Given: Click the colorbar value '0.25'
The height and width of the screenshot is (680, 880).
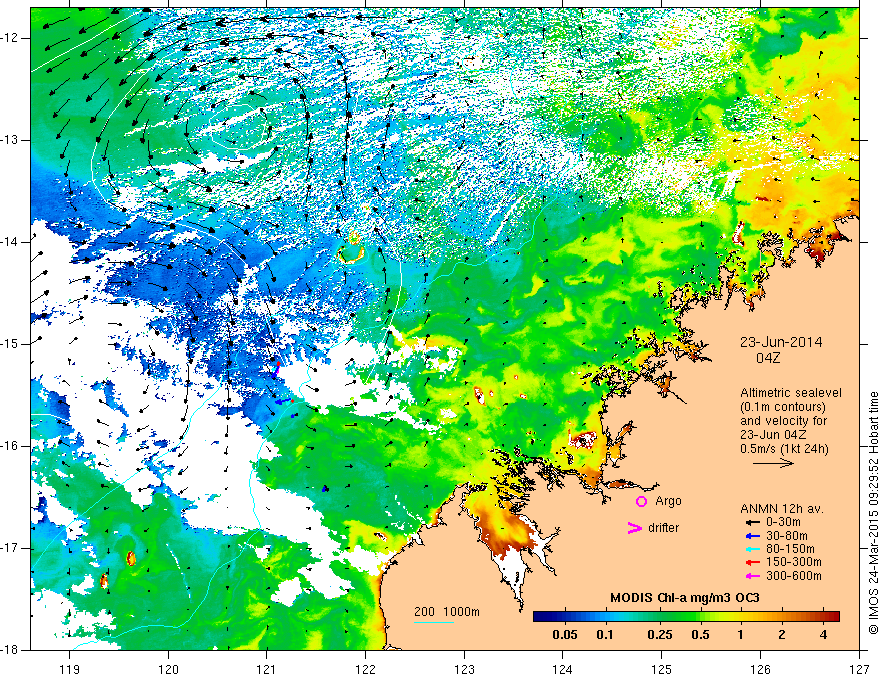Looking at the screenshot, I should point(659,635).
